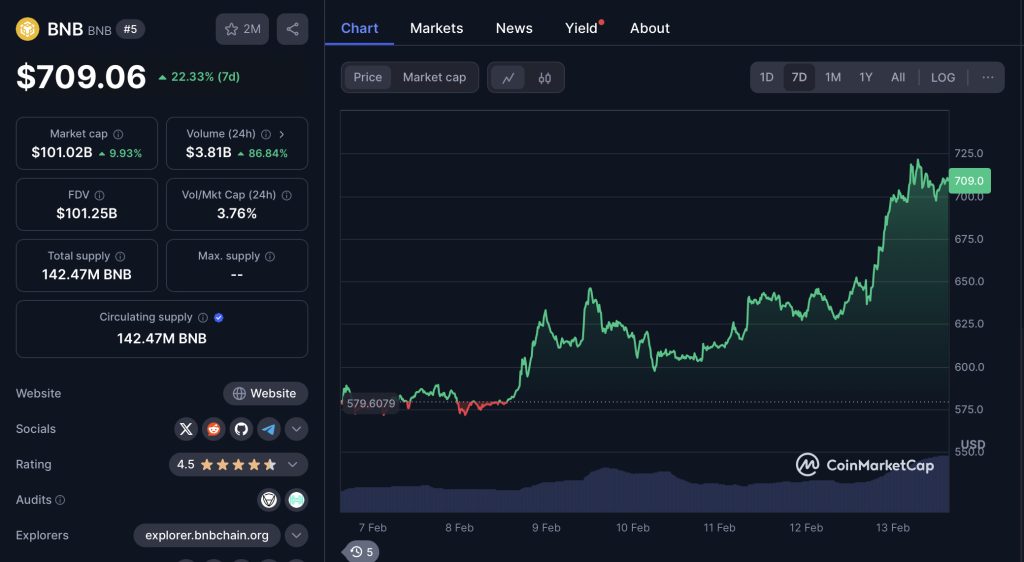1024x562 pixels.
Task: Click the 3.76% Vol/Mkt Cap value
Action: pos(236,213)
